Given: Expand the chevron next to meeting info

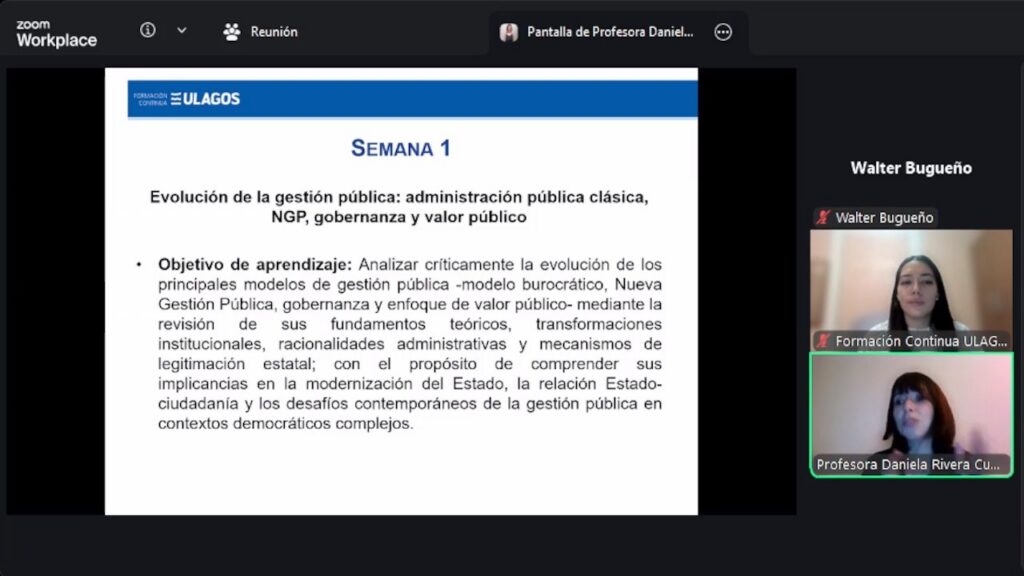Looking at the screenshot, I should (182, 30).
